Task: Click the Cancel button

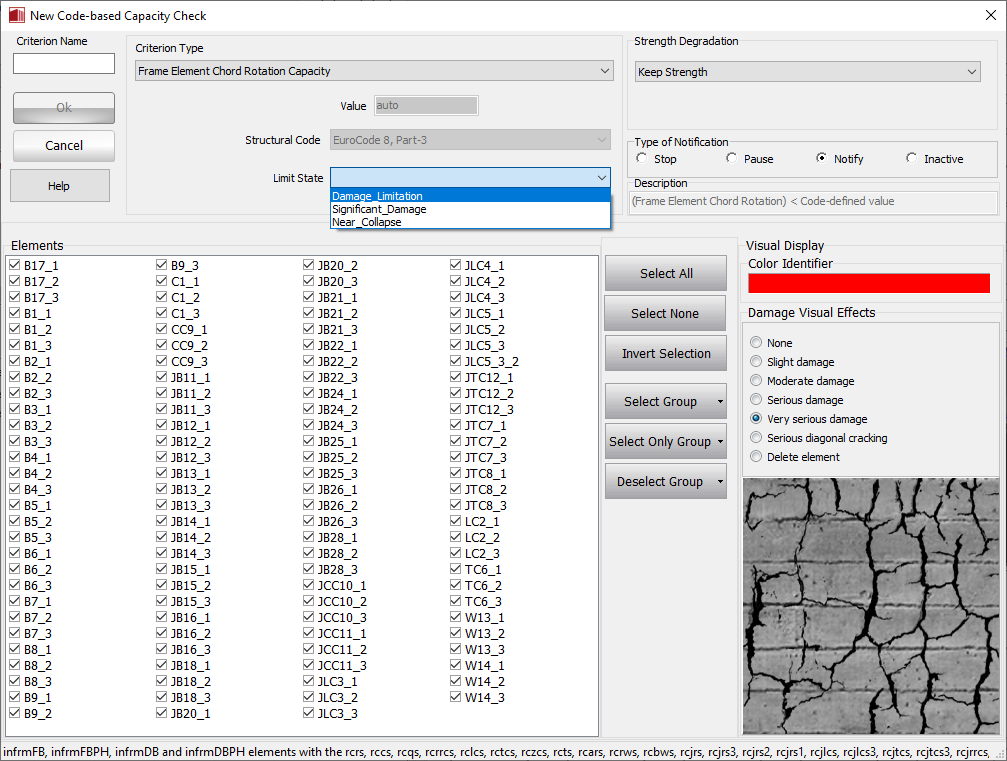Action: [x=64, y=146]
